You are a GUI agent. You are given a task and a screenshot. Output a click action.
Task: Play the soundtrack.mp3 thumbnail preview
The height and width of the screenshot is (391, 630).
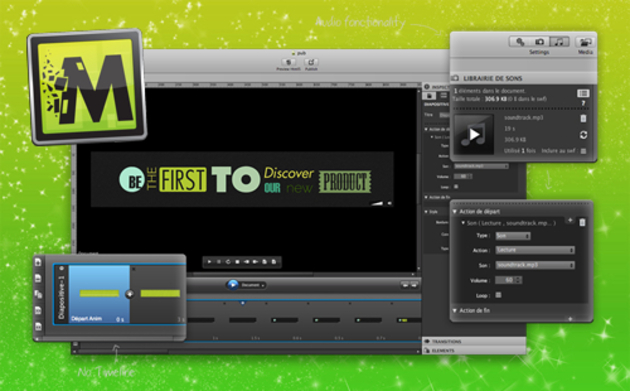pos(474,135)
